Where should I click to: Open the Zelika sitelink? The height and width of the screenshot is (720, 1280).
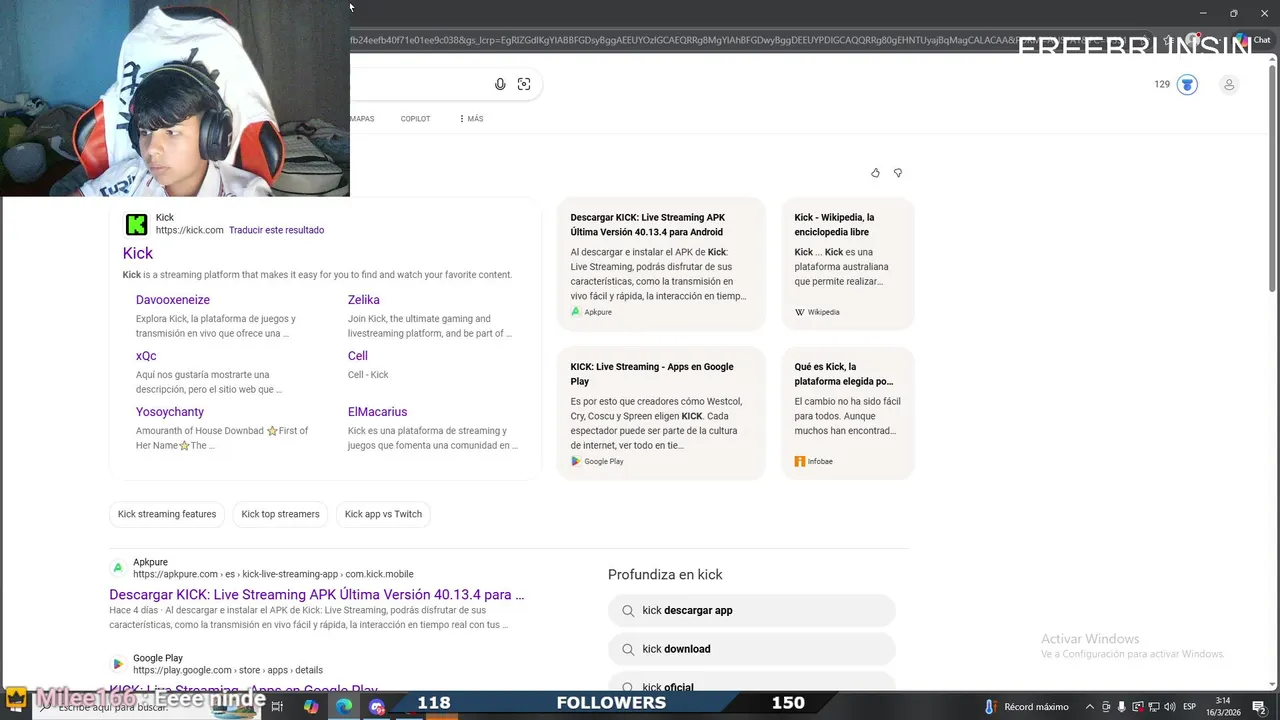click(364, 300)
